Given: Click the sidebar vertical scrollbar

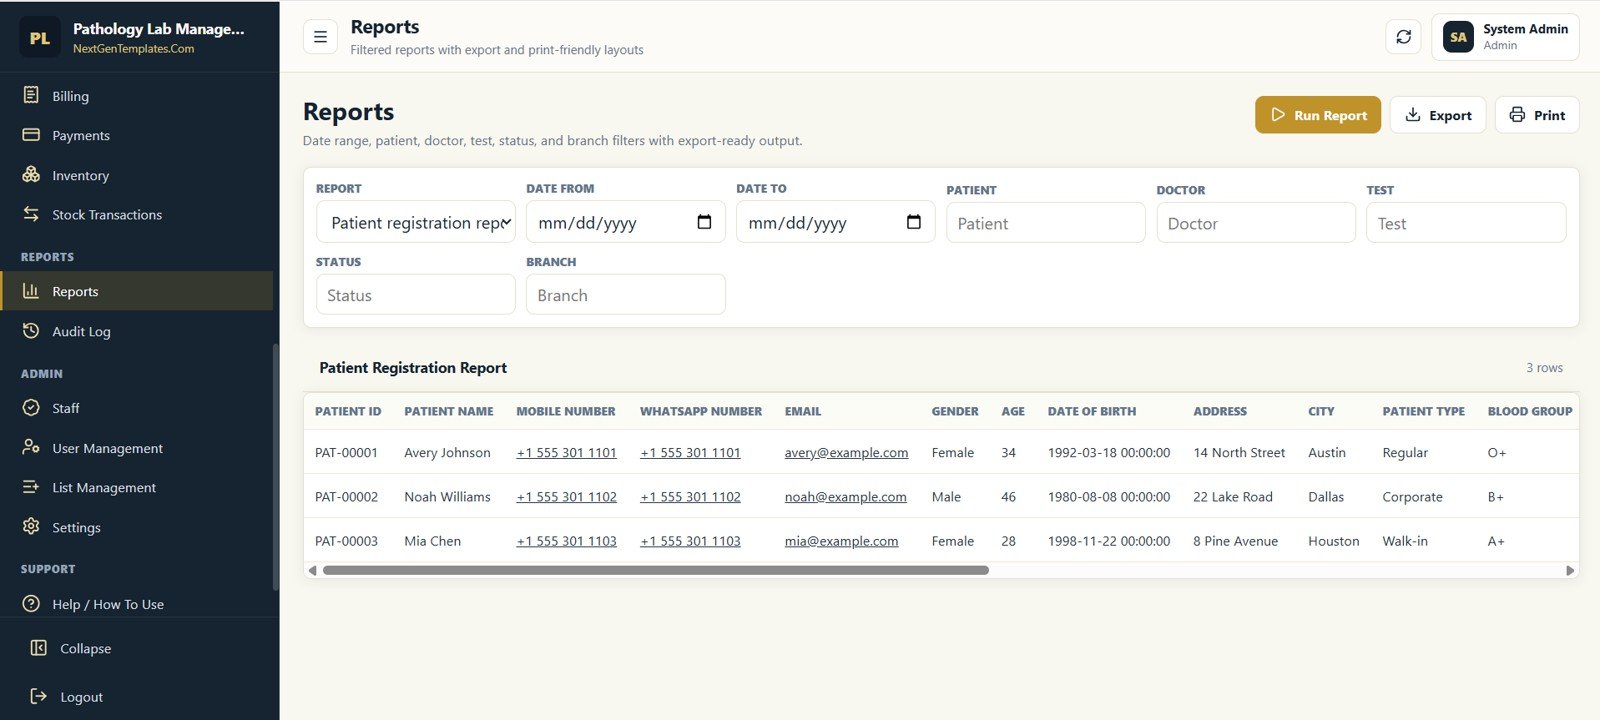Looking at the screenshot, I should 275,467.
